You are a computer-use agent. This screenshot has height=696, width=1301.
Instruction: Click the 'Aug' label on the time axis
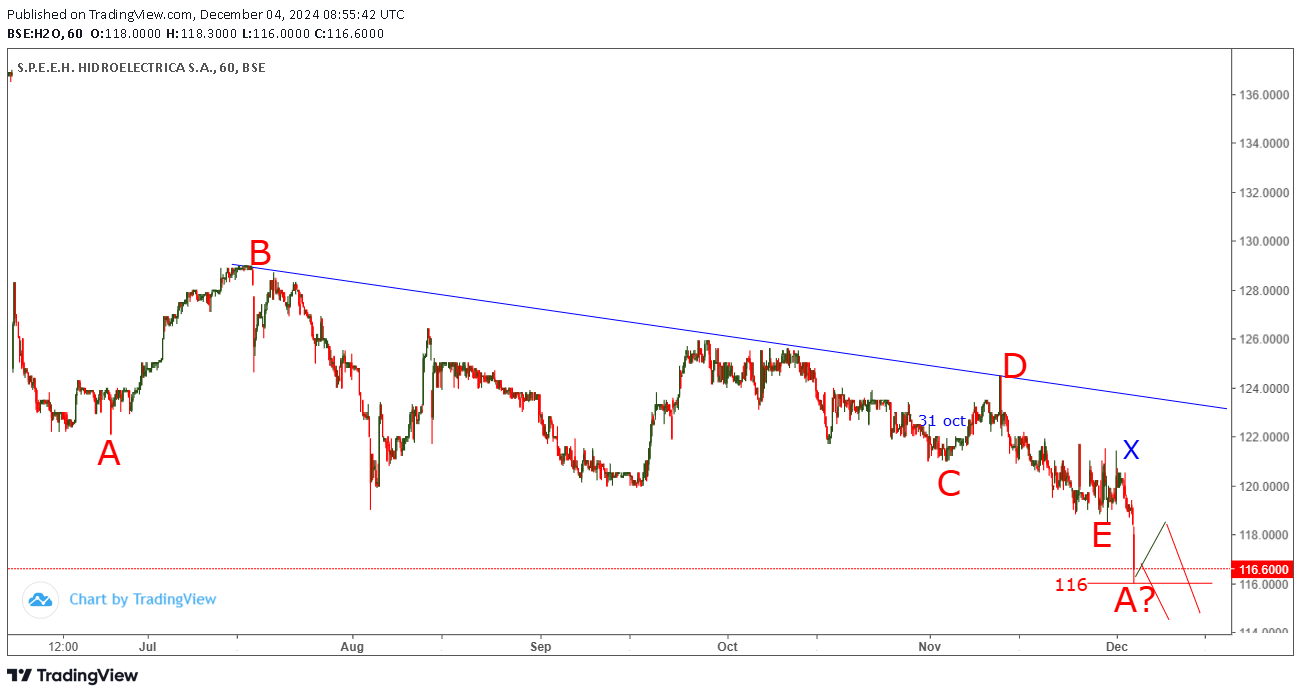point(352,646)
